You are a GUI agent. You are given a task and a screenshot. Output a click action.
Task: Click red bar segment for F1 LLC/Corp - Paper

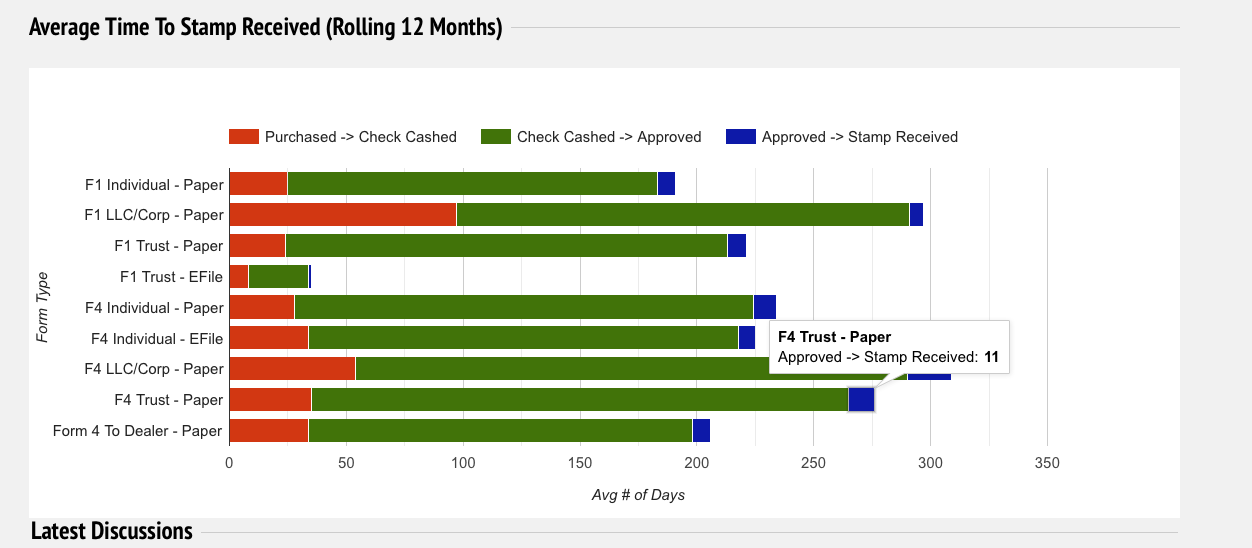[342, 215]
